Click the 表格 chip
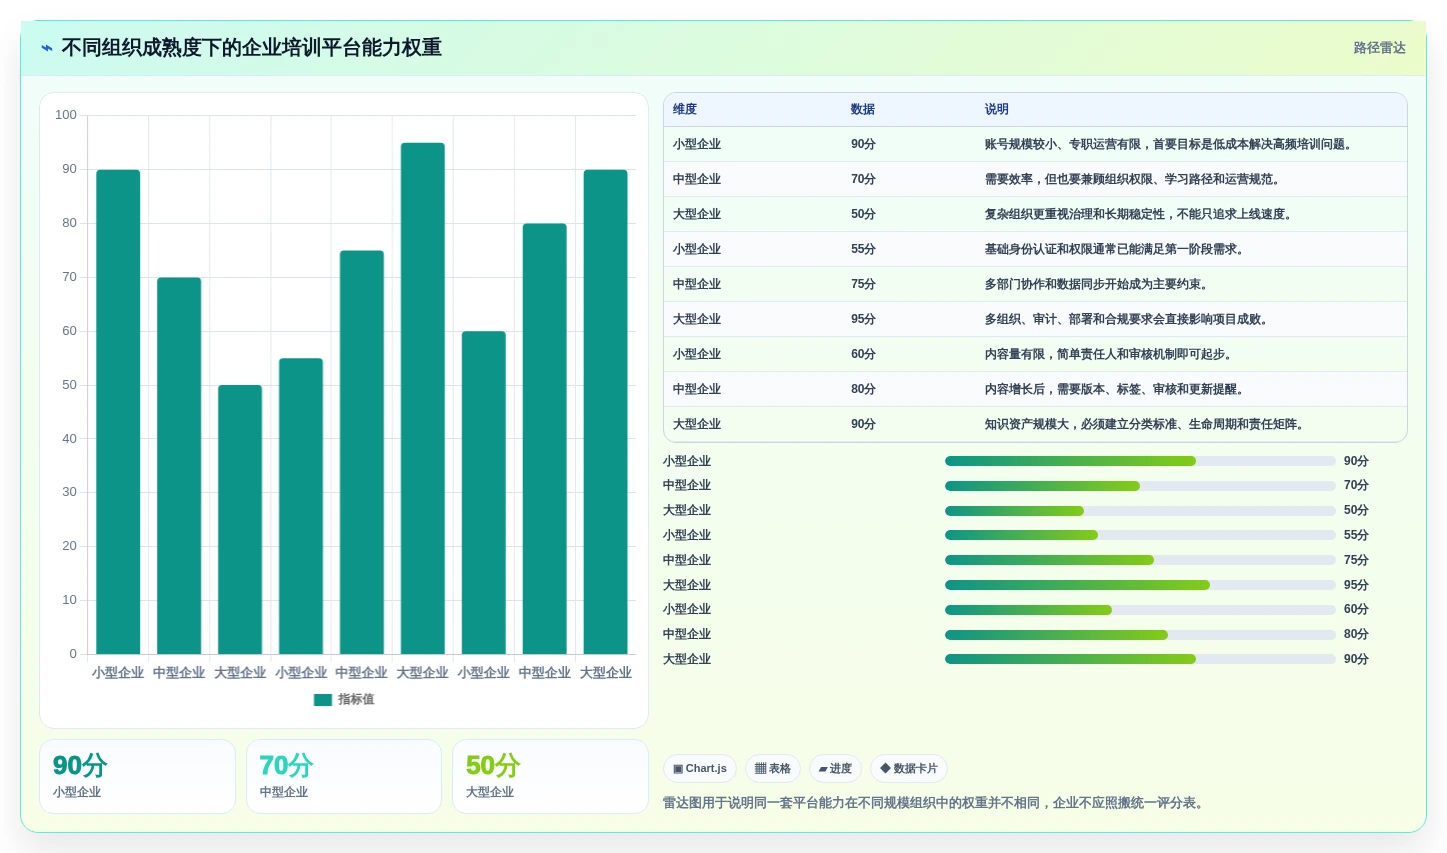 [773, 768]
